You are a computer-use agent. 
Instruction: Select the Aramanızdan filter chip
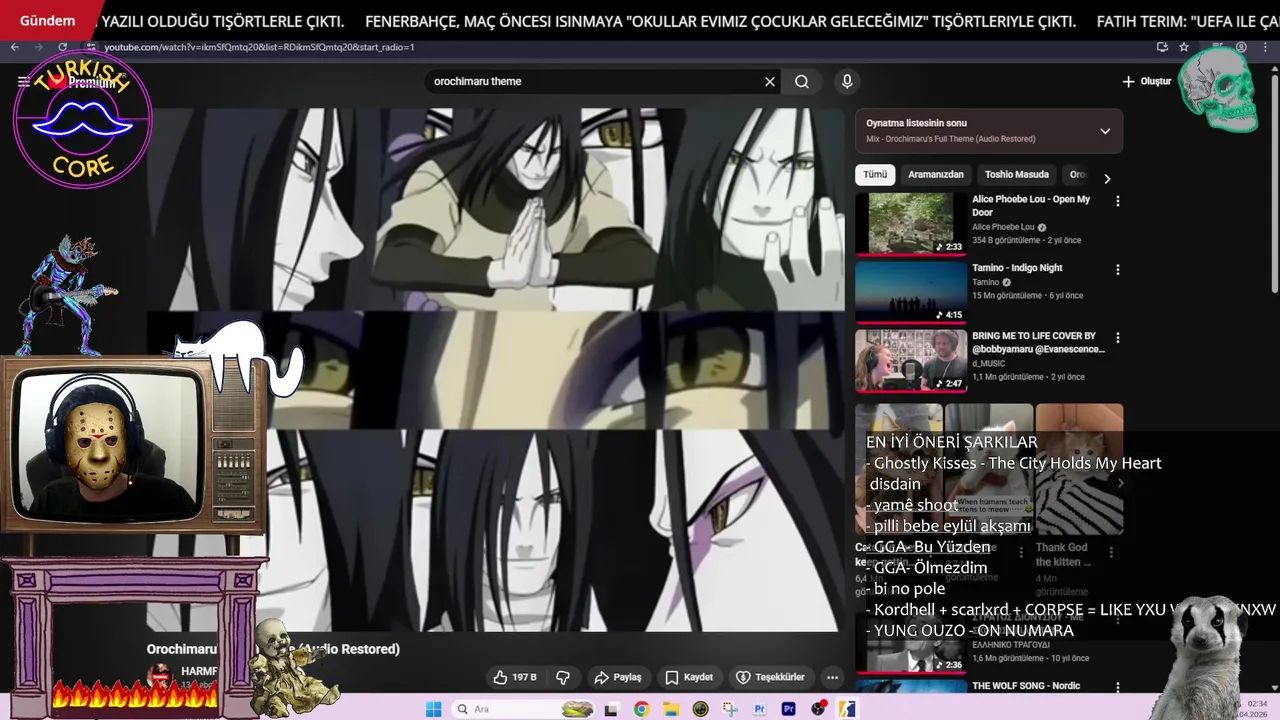click(x=936, y=175)
